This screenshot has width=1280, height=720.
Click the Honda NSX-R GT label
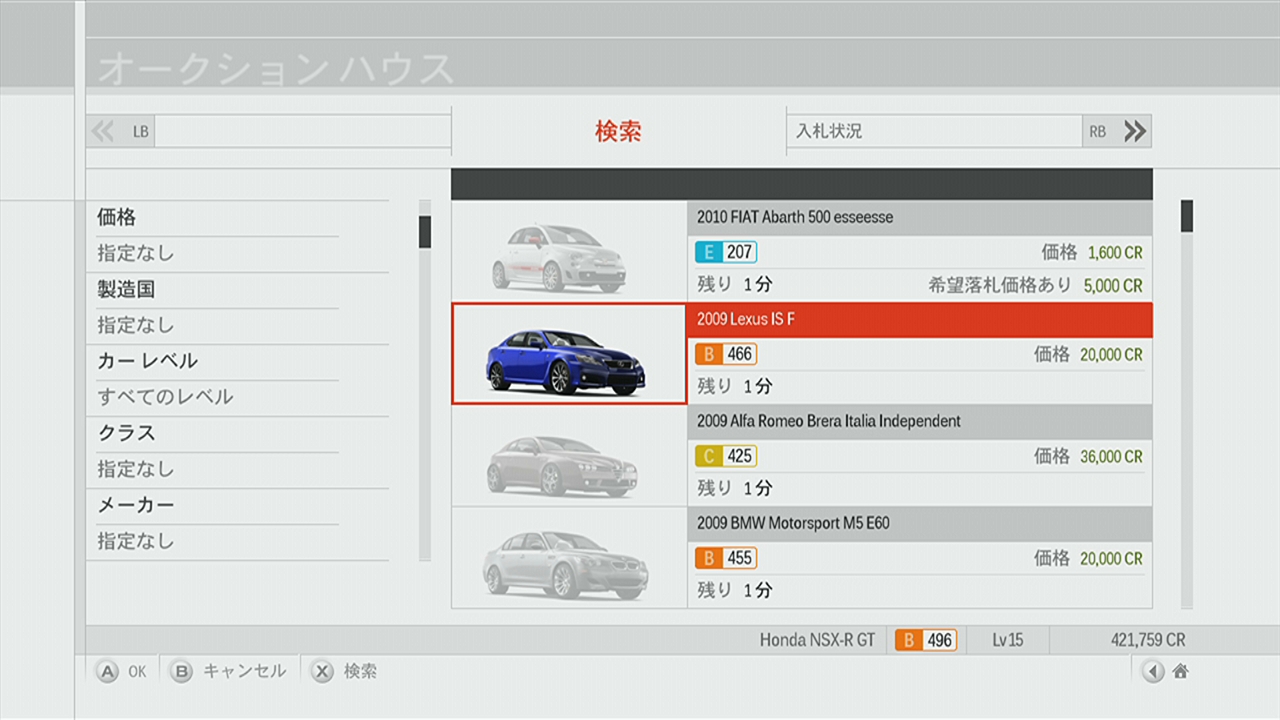pyautogui.click(x=817, y=640)
